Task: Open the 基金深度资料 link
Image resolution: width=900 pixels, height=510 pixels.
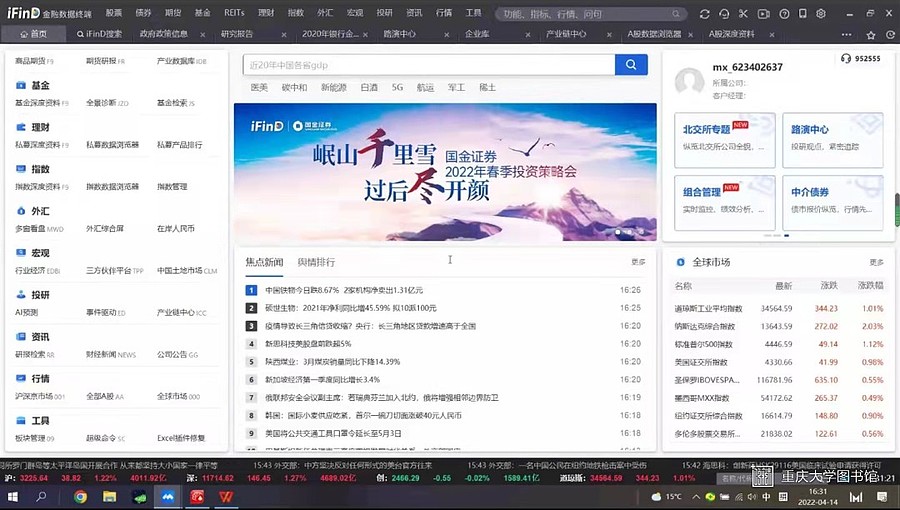Action: [x=41, y=103]
